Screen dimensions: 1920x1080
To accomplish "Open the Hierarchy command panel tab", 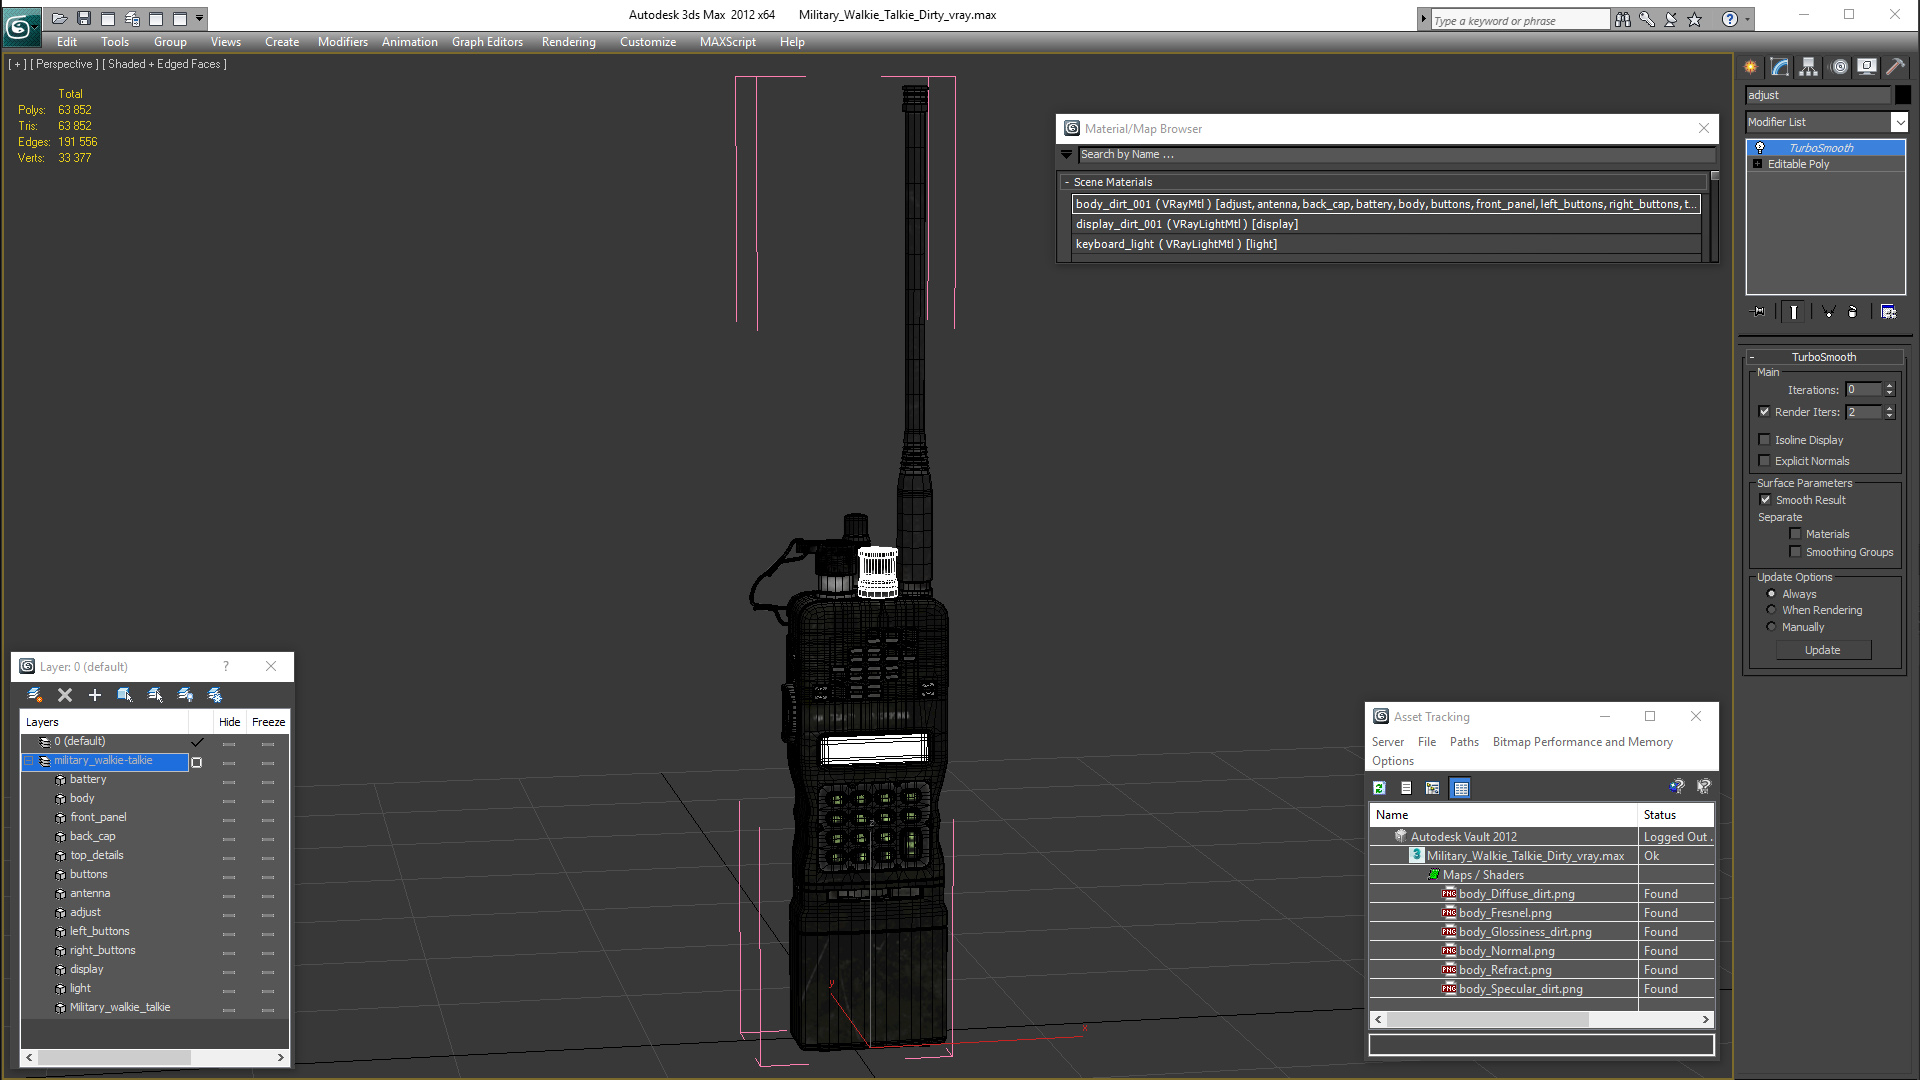I will (x=1808, y=67).
